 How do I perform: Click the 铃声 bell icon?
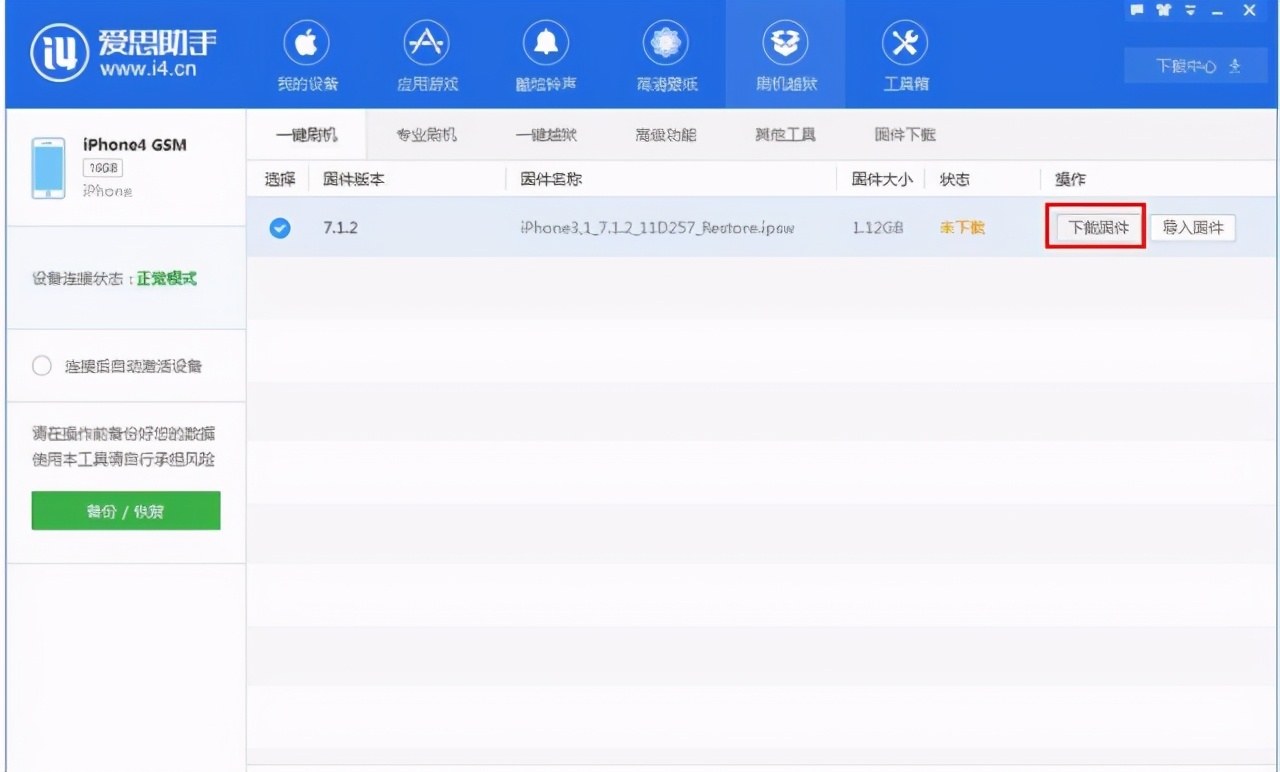click(x=546, y=55)
